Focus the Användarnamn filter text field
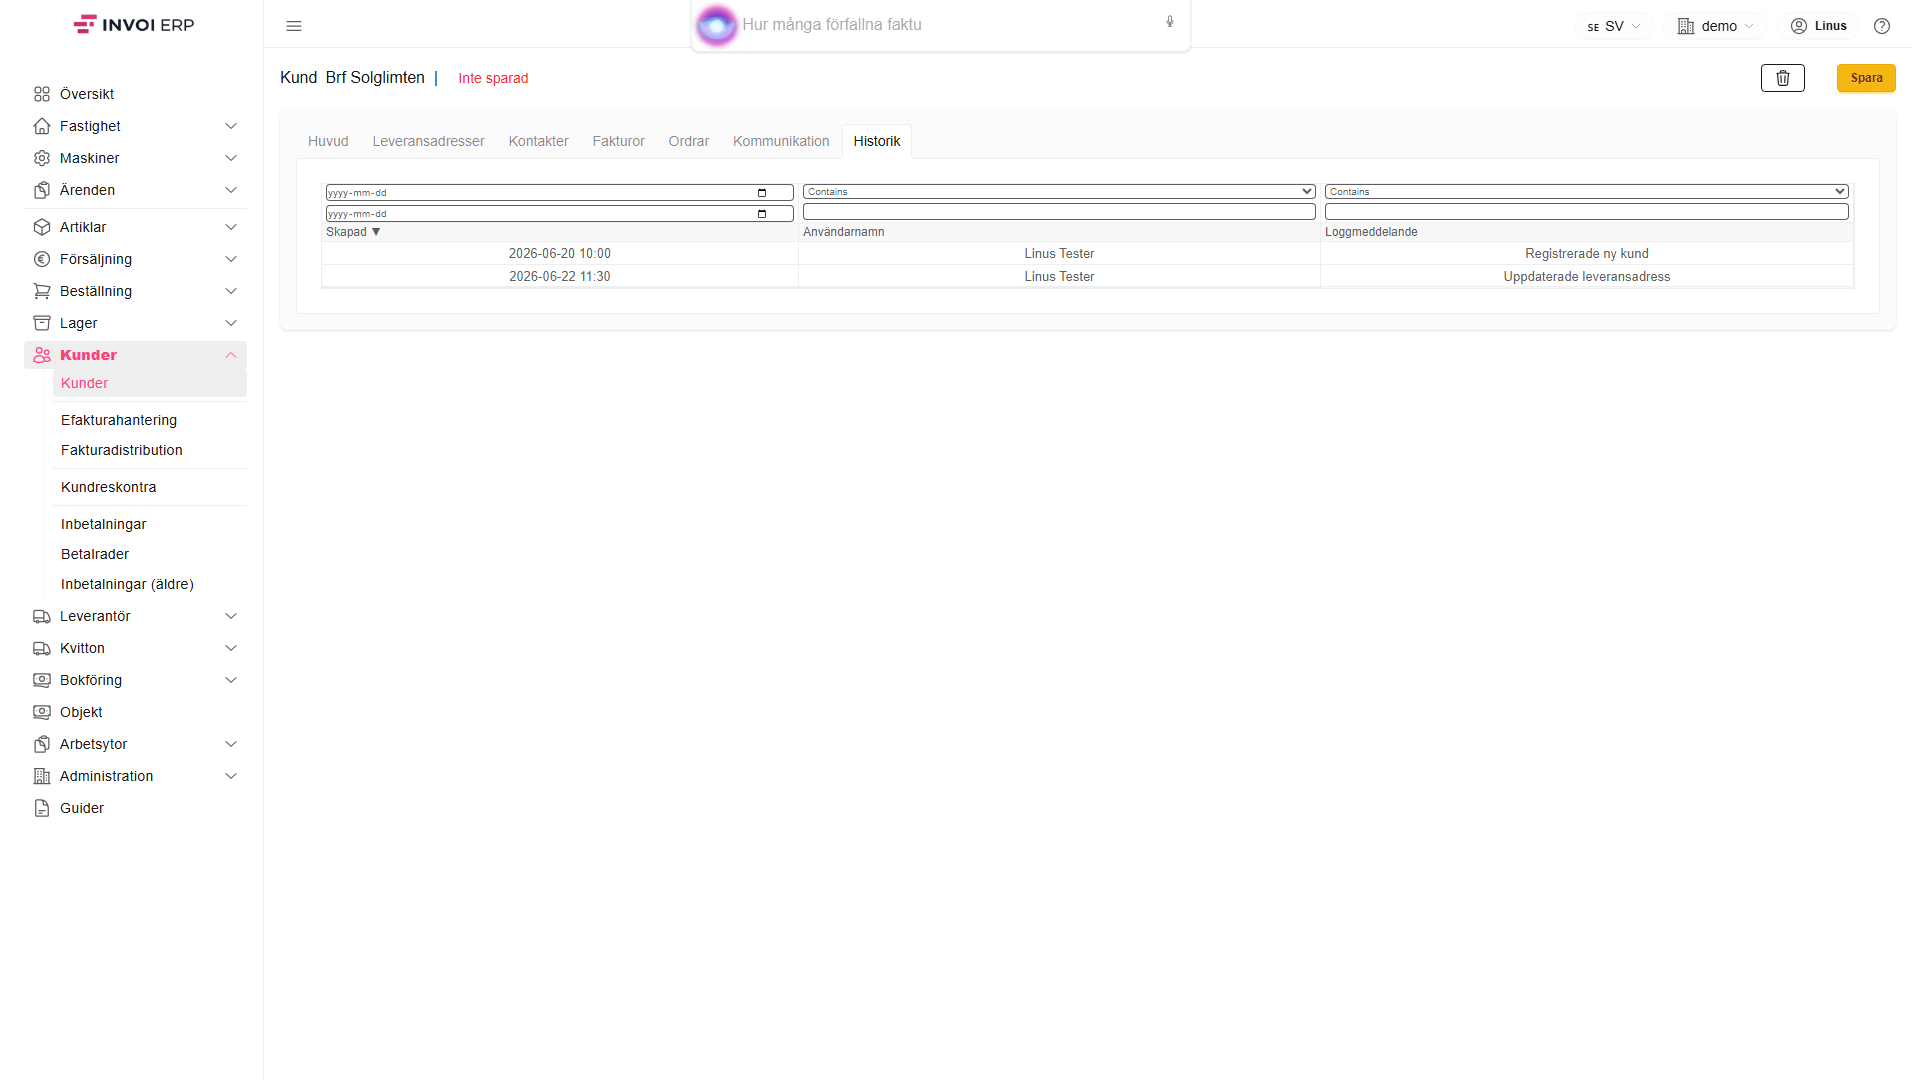Viewport: 1920px width, 1080px height. tap(1059, 212)
